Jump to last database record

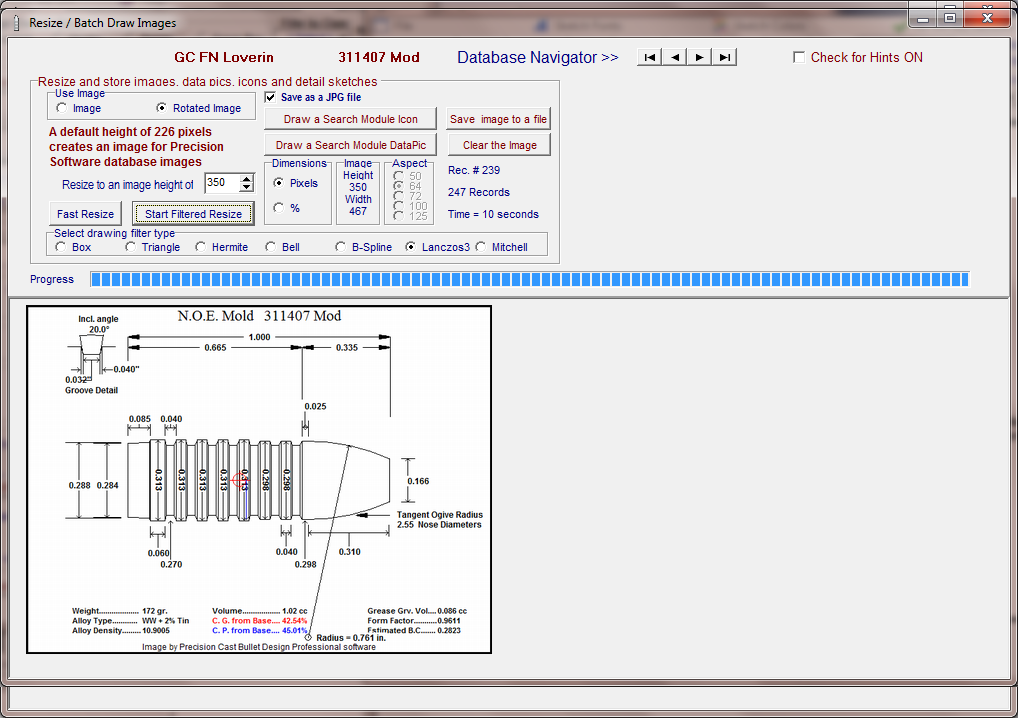(x=724, y=57)
